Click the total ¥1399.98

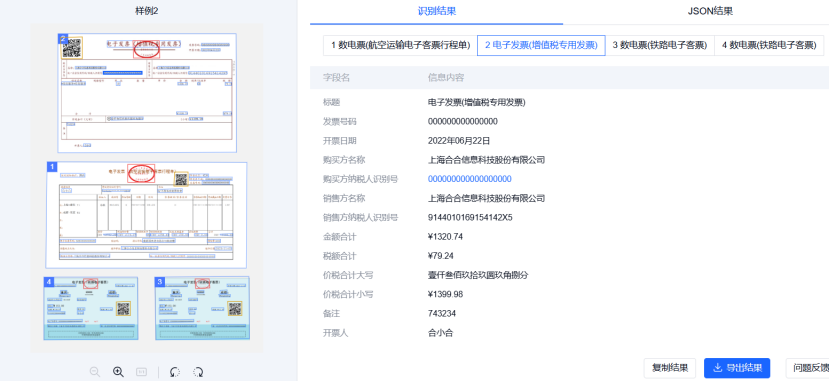click(445, 294)
